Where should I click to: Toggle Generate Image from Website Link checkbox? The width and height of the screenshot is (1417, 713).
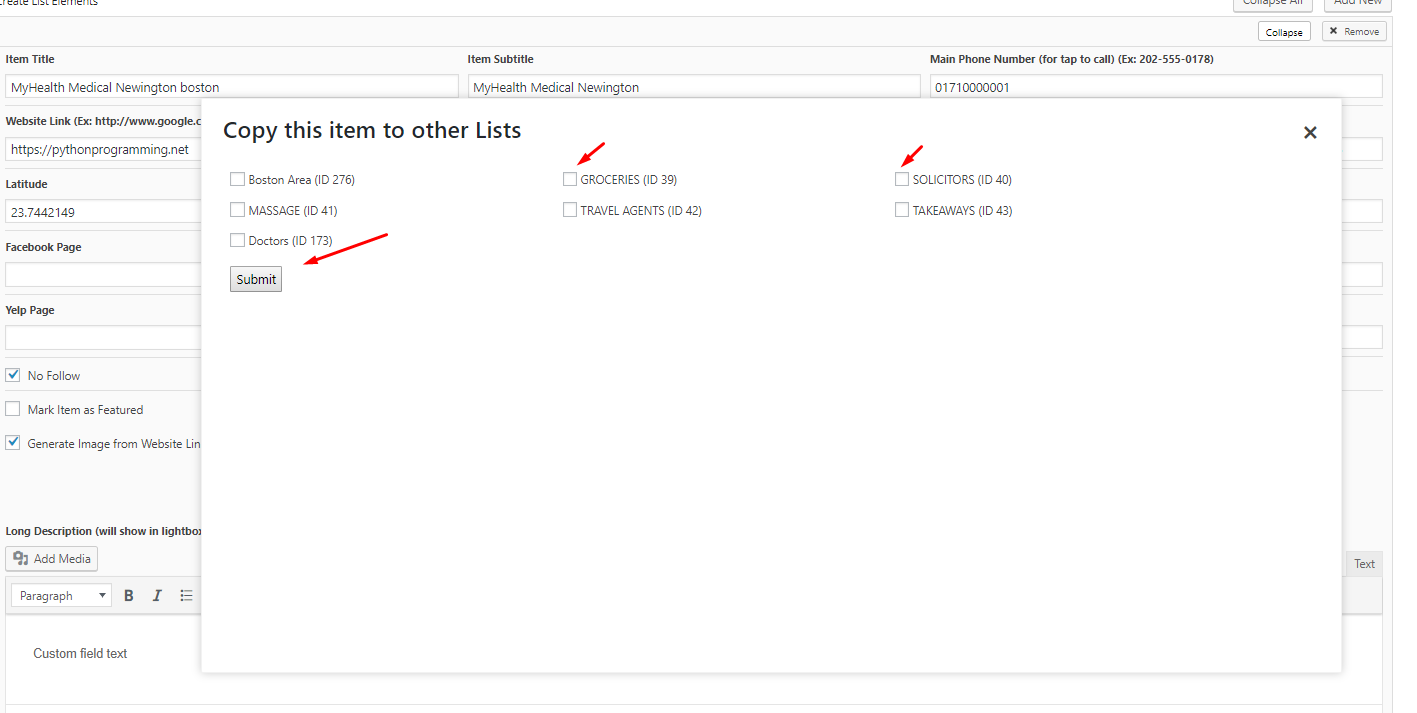click(13, 442)
